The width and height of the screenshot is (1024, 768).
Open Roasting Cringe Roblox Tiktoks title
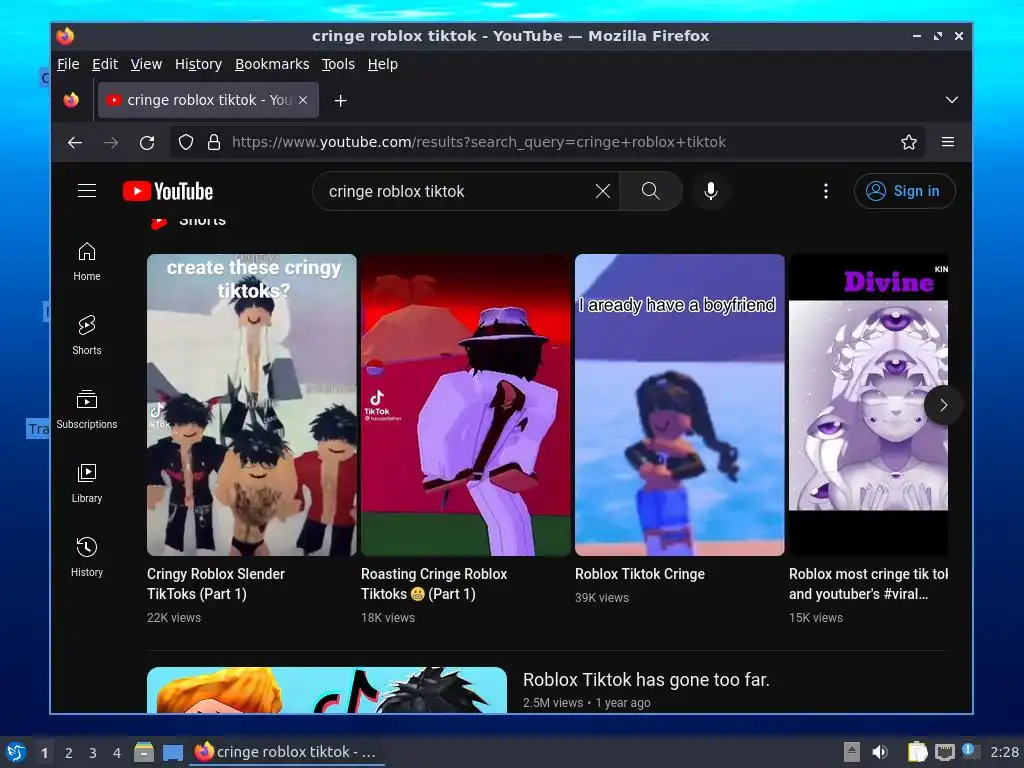tap(434, 584)
